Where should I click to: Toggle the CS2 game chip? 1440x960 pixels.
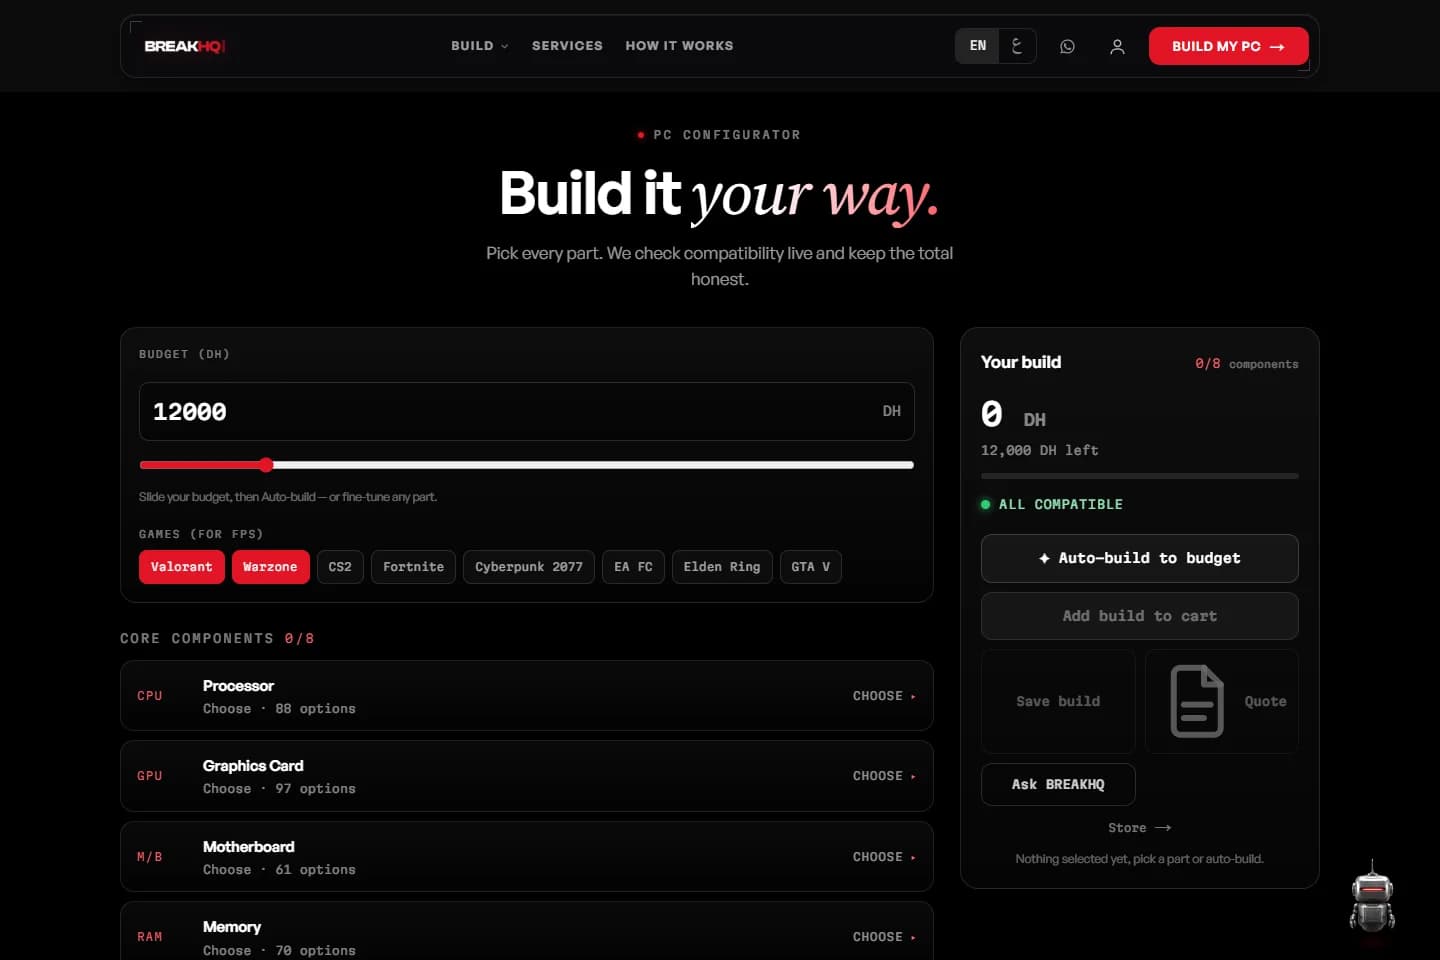point(340,567)
